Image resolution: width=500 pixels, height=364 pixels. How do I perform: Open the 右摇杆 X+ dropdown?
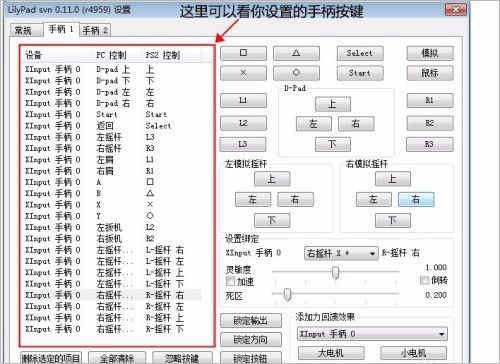(x=341, y=254)
